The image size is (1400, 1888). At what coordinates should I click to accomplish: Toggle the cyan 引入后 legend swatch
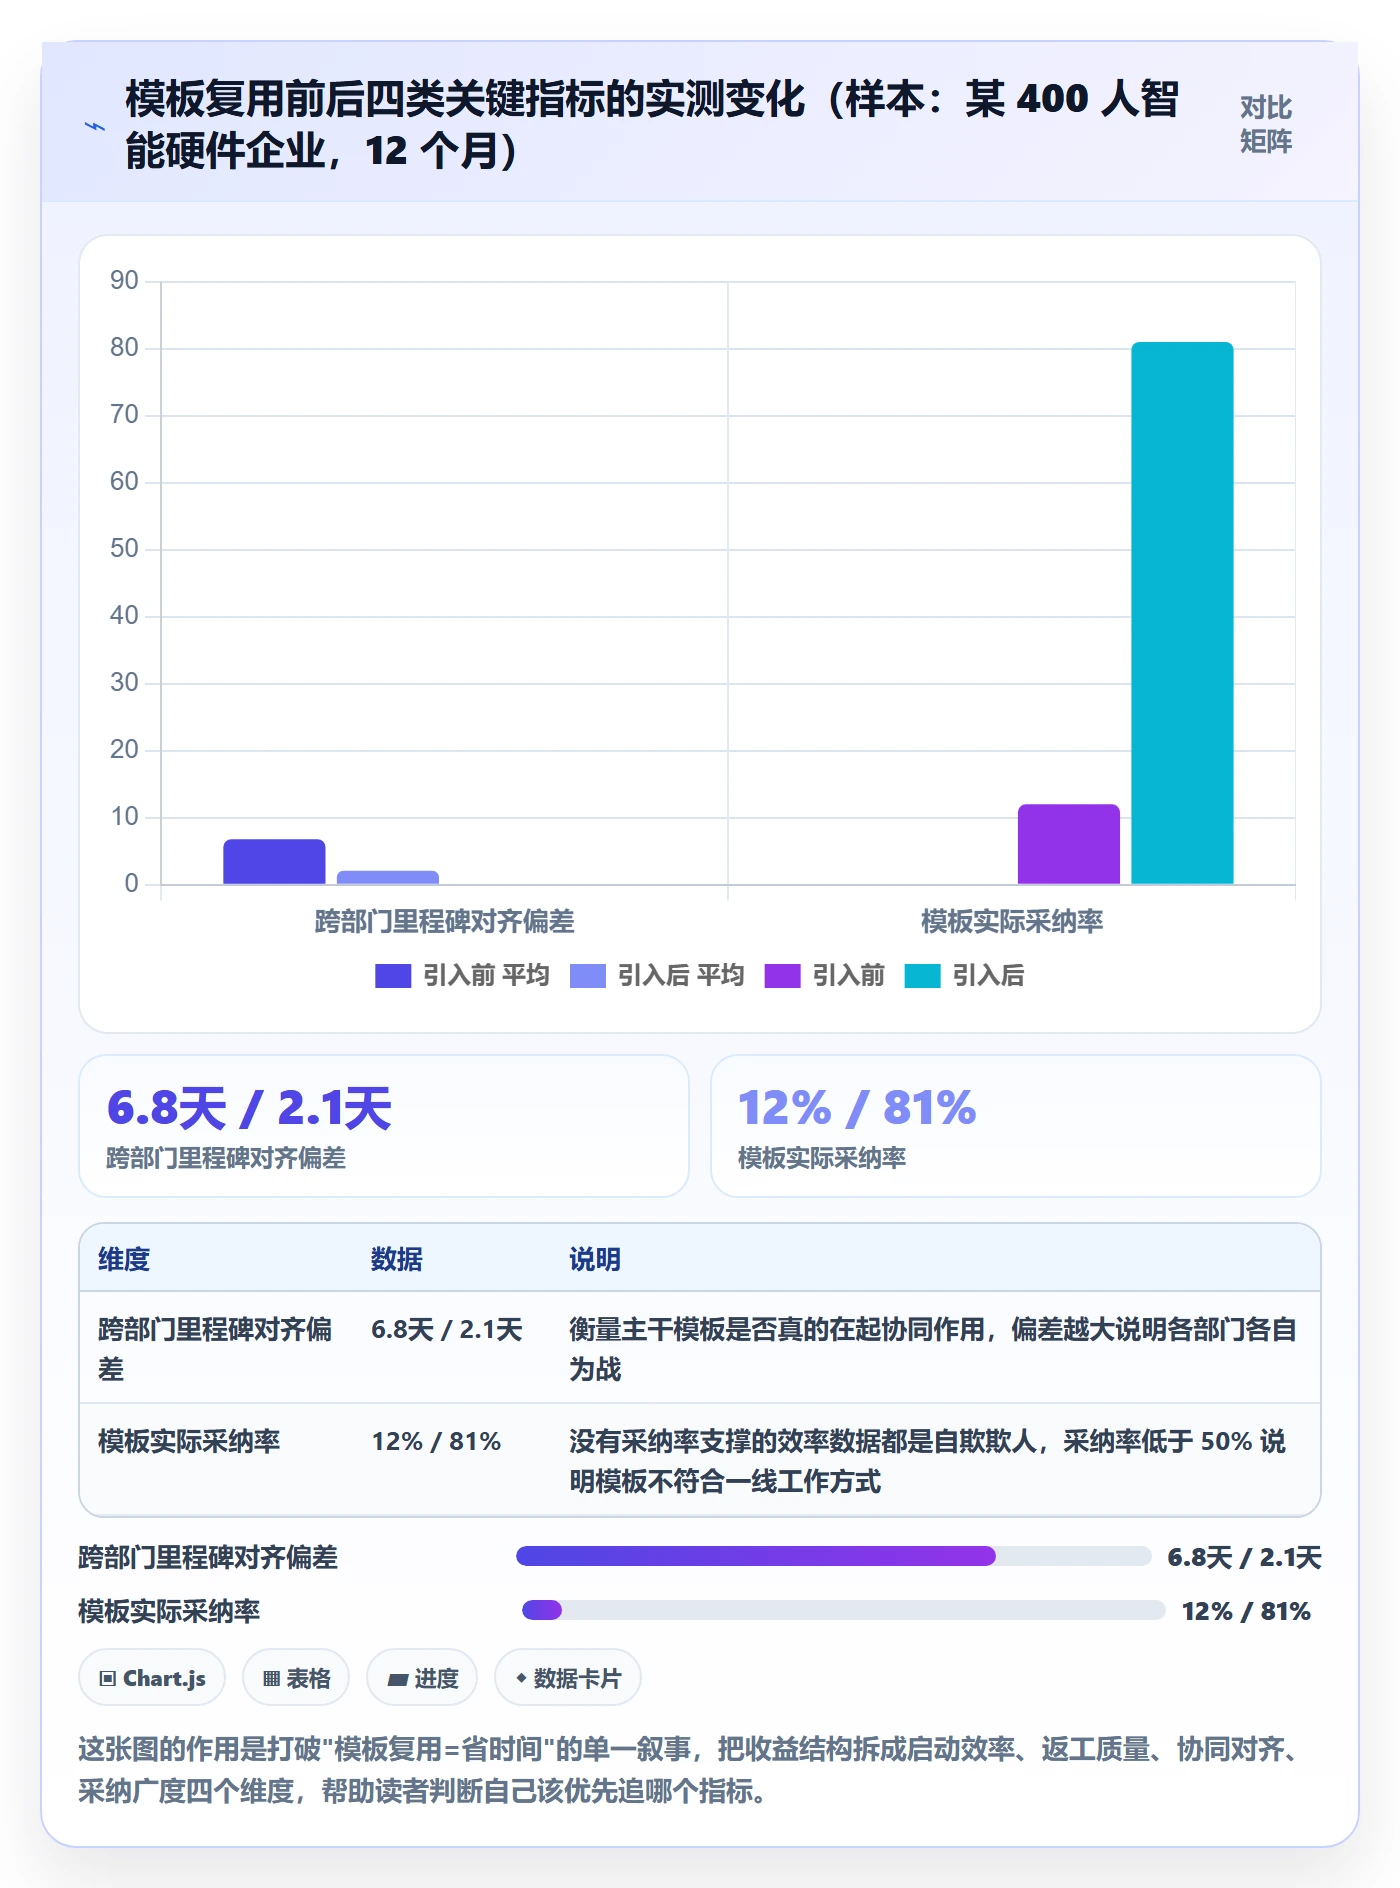click(922, 976)
